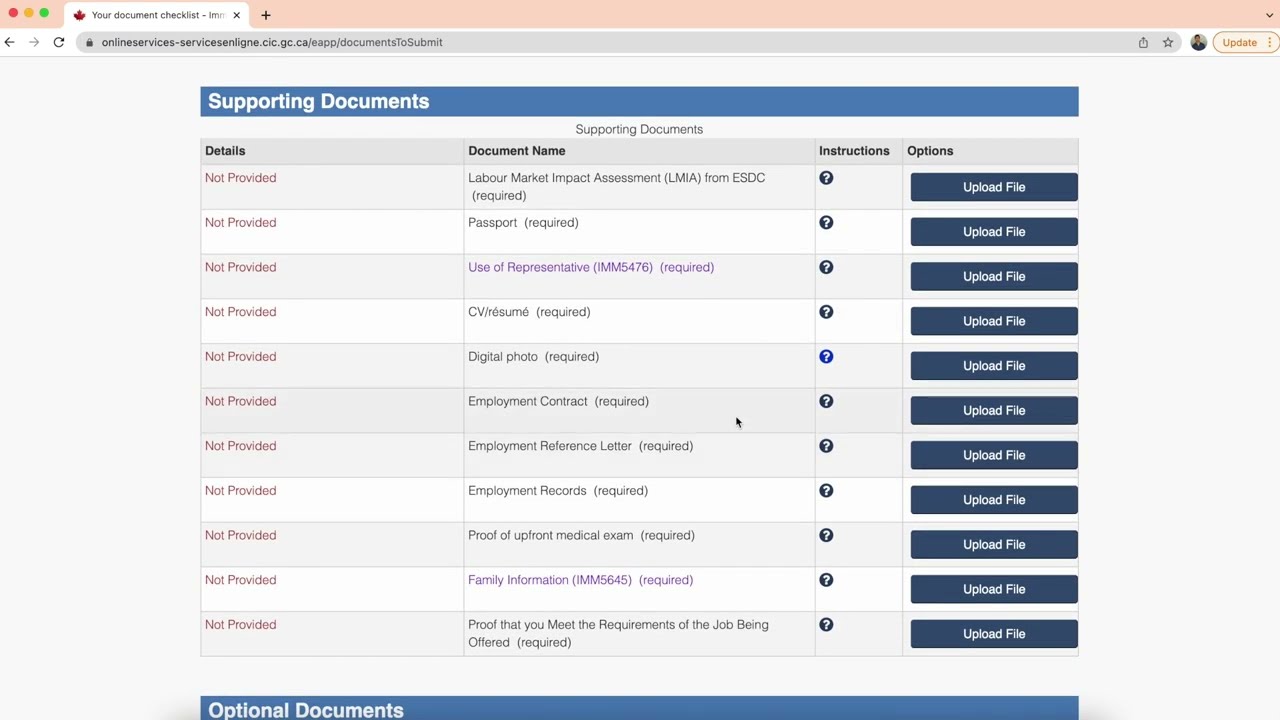Click the share icon in address bar
The image size is (1280, 720).
click(x=1143, y=42)
